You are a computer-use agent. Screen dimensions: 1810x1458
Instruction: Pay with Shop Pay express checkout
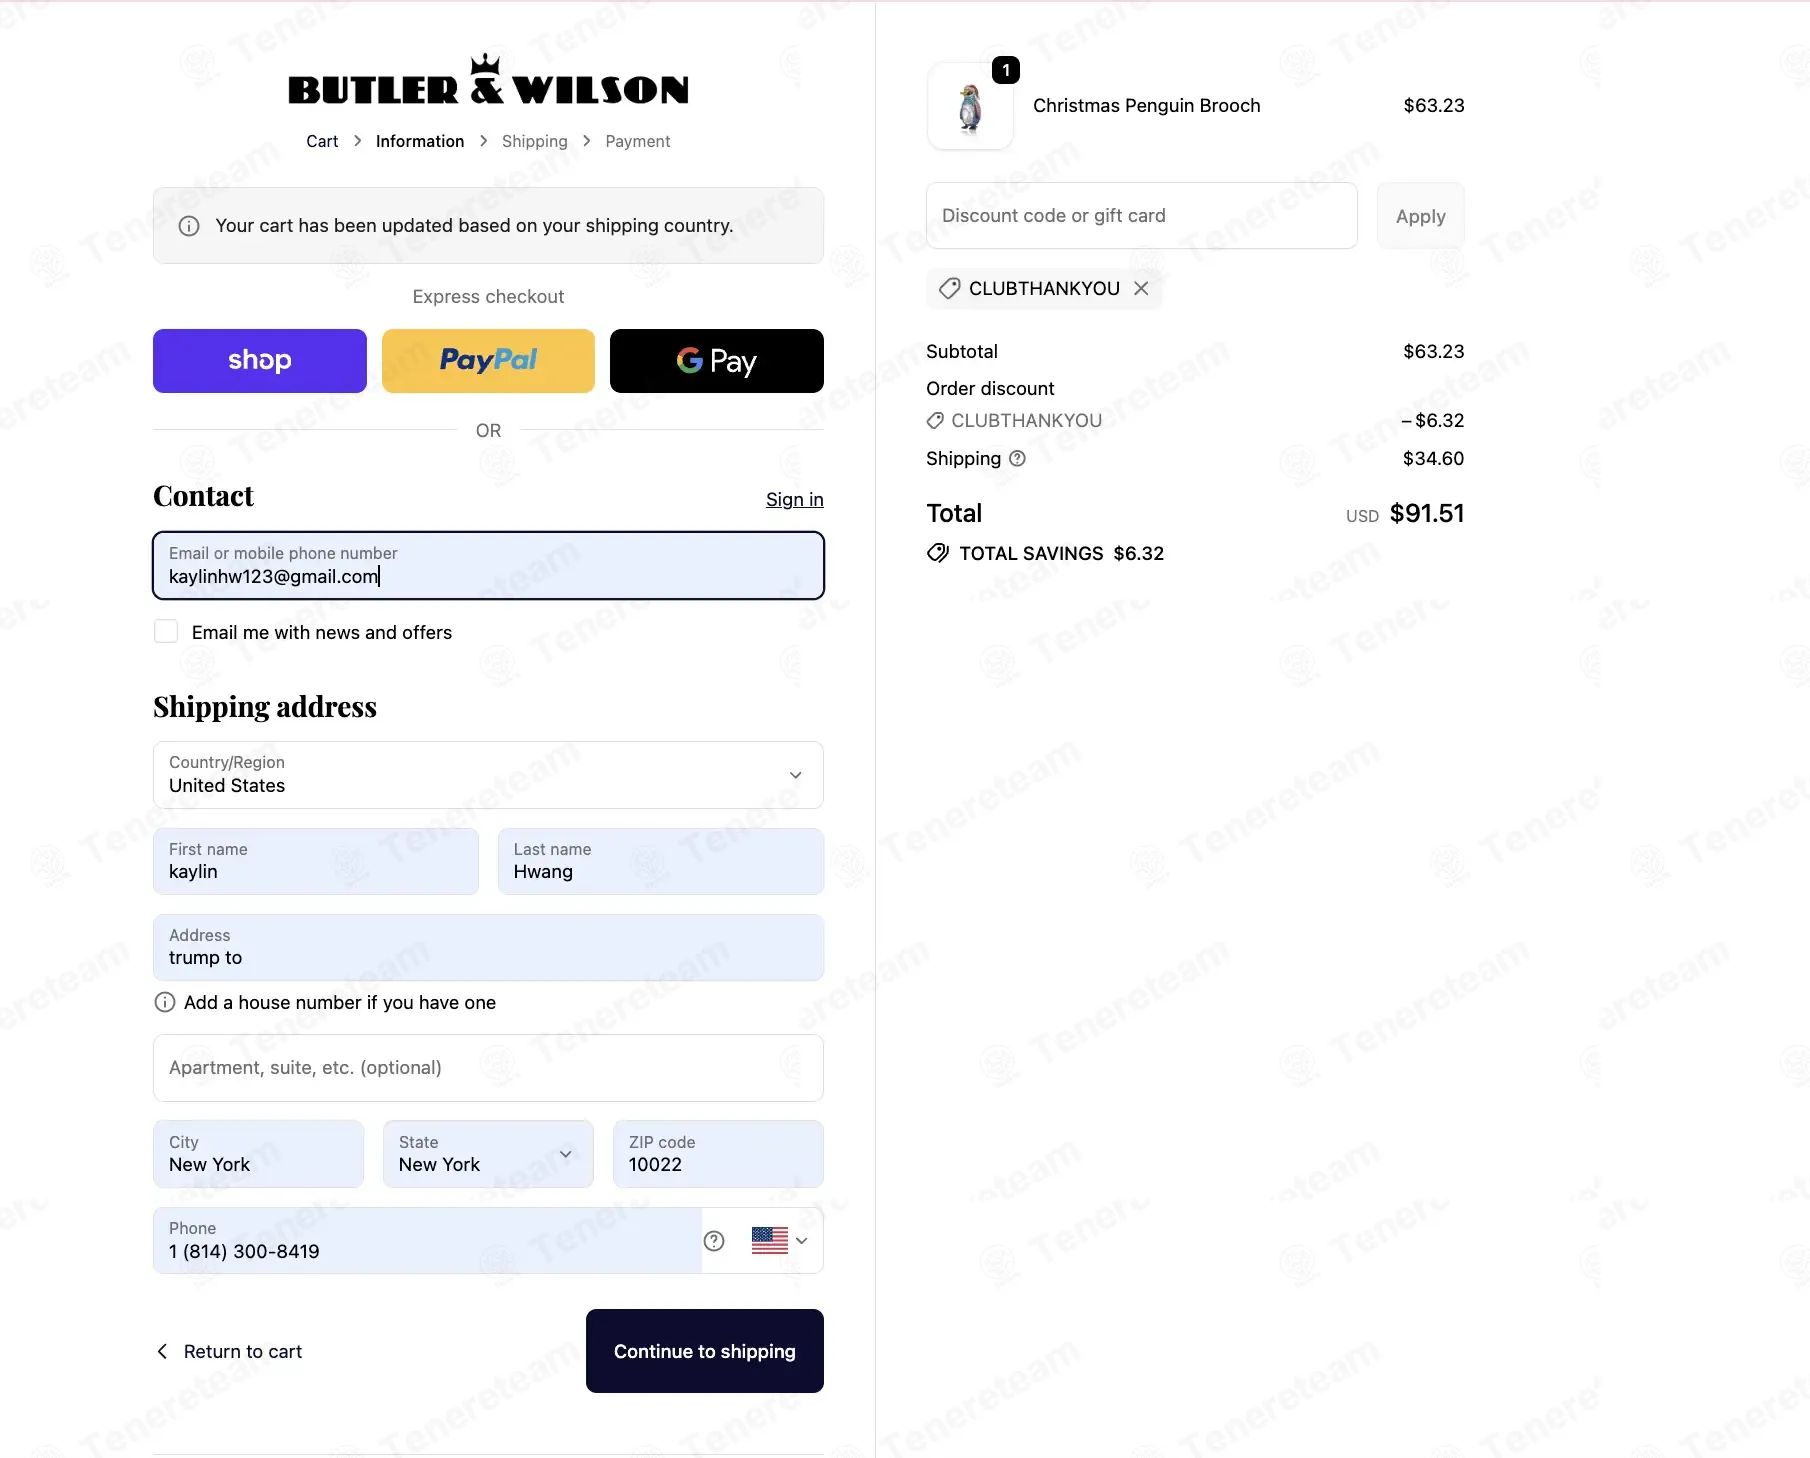260,361
